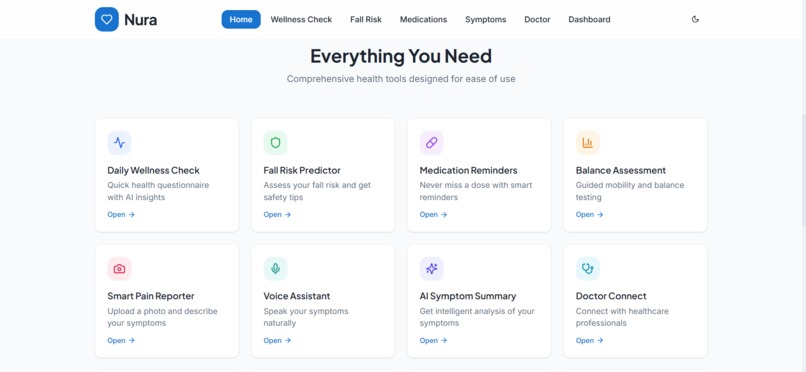Select the Home nav tab
Image resolution: width=806 pixels, height=372 pixels.
[x=241, y=20]
